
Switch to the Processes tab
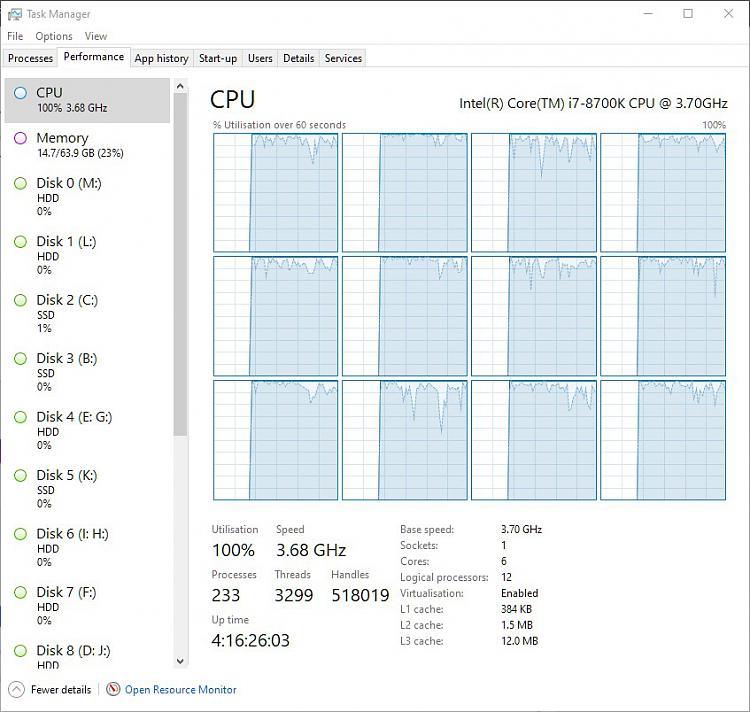pyautogui.click(x=30, y=58)
